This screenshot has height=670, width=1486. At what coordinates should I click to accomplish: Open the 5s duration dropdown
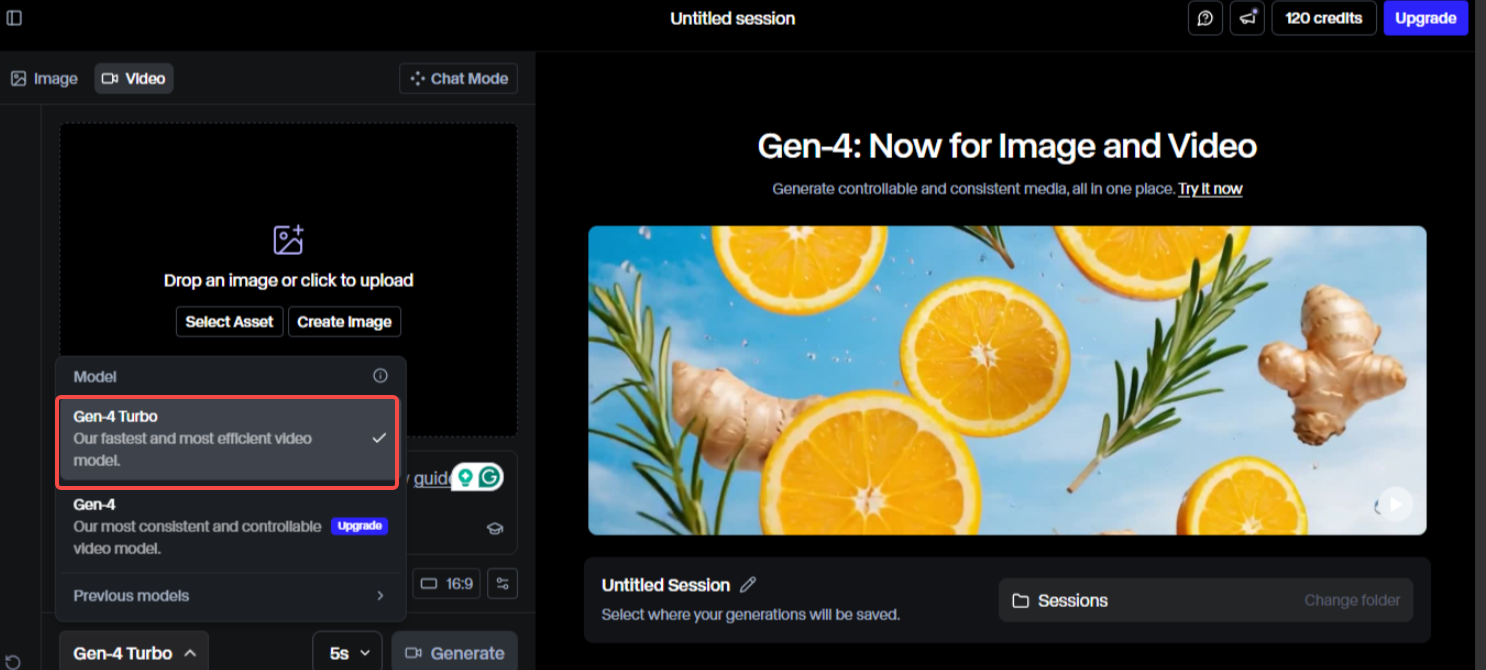tap(347, 653)
